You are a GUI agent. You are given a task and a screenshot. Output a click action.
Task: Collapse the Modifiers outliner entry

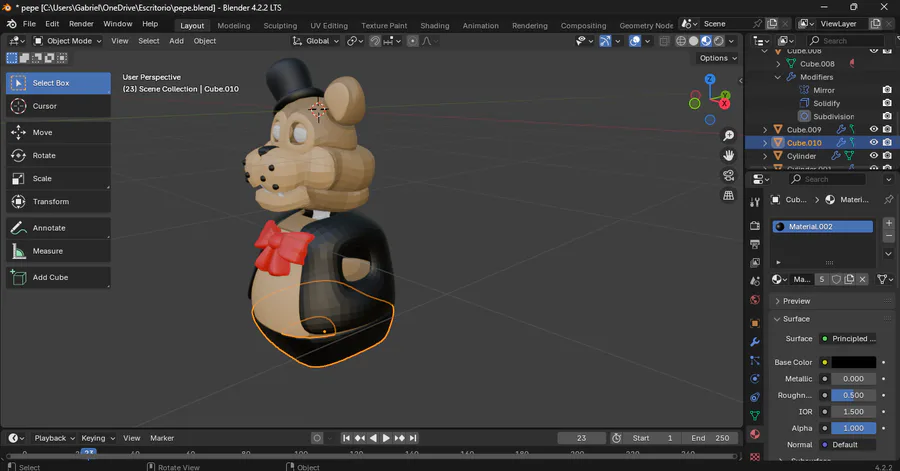click(778, 77)
